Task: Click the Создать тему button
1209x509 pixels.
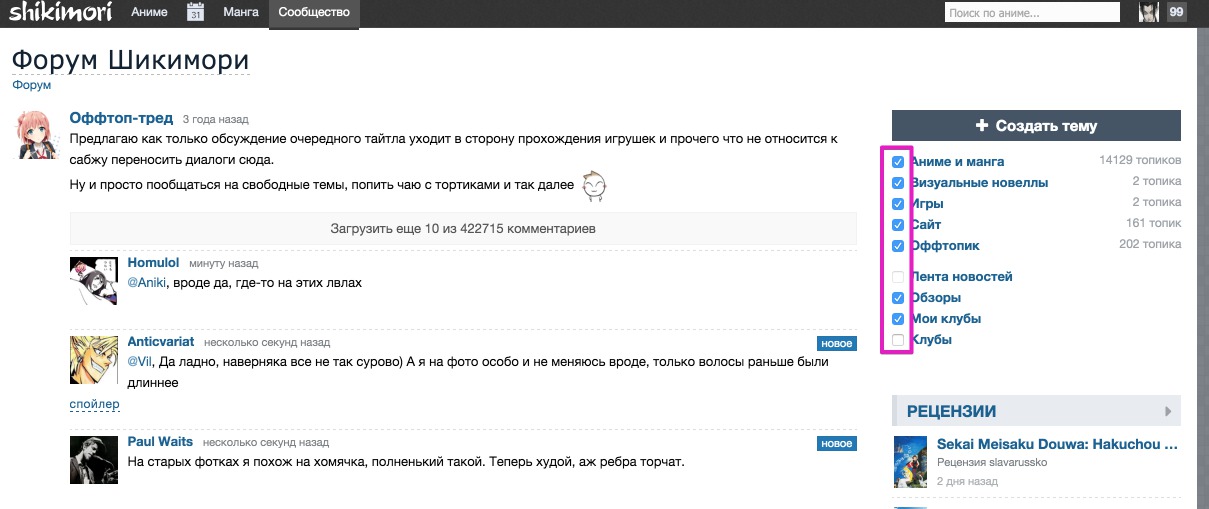Action: click(x=1036, y=126)
